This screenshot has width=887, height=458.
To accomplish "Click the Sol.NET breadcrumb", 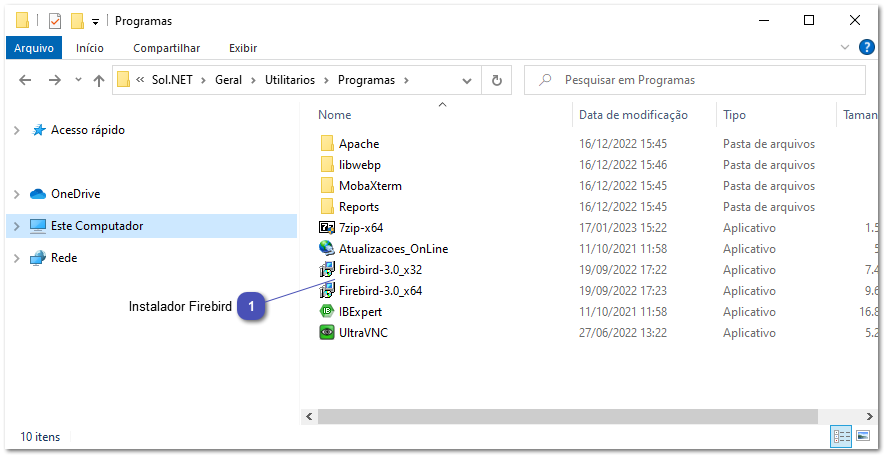I will 172,80.
